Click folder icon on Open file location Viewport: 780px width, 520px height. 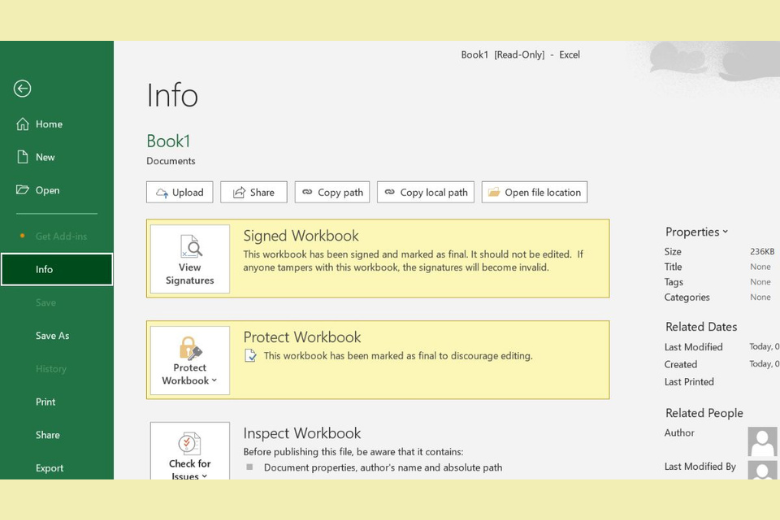tap(493, 192)
